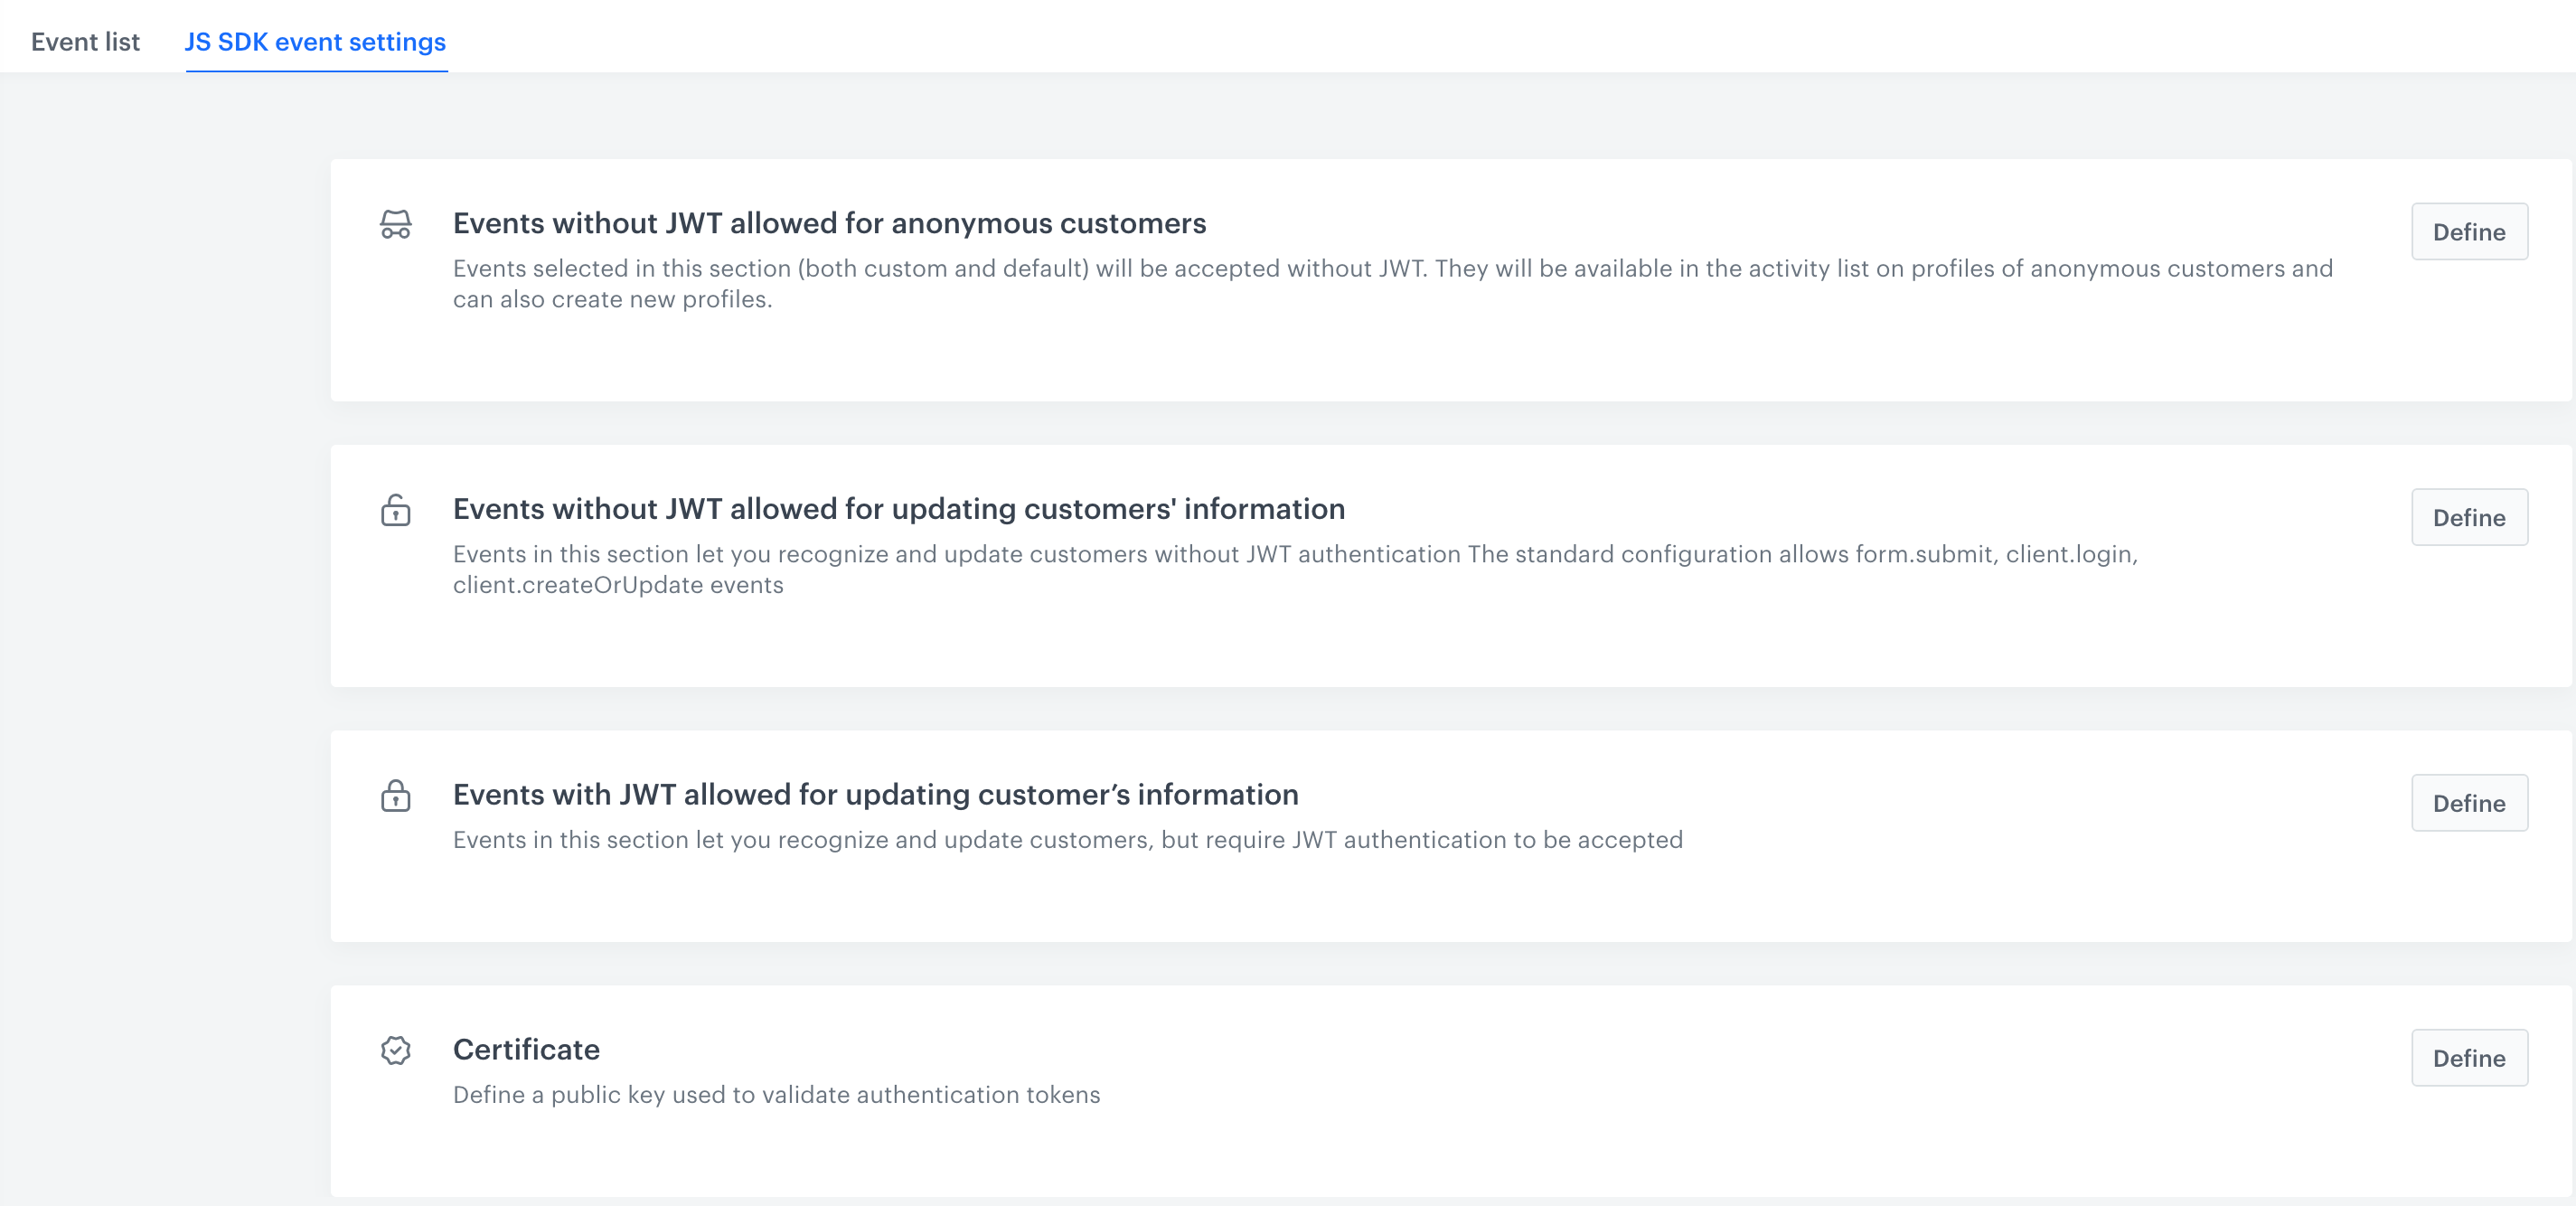
Task: Switch to the Event list tab
Action: click(85, 42)
